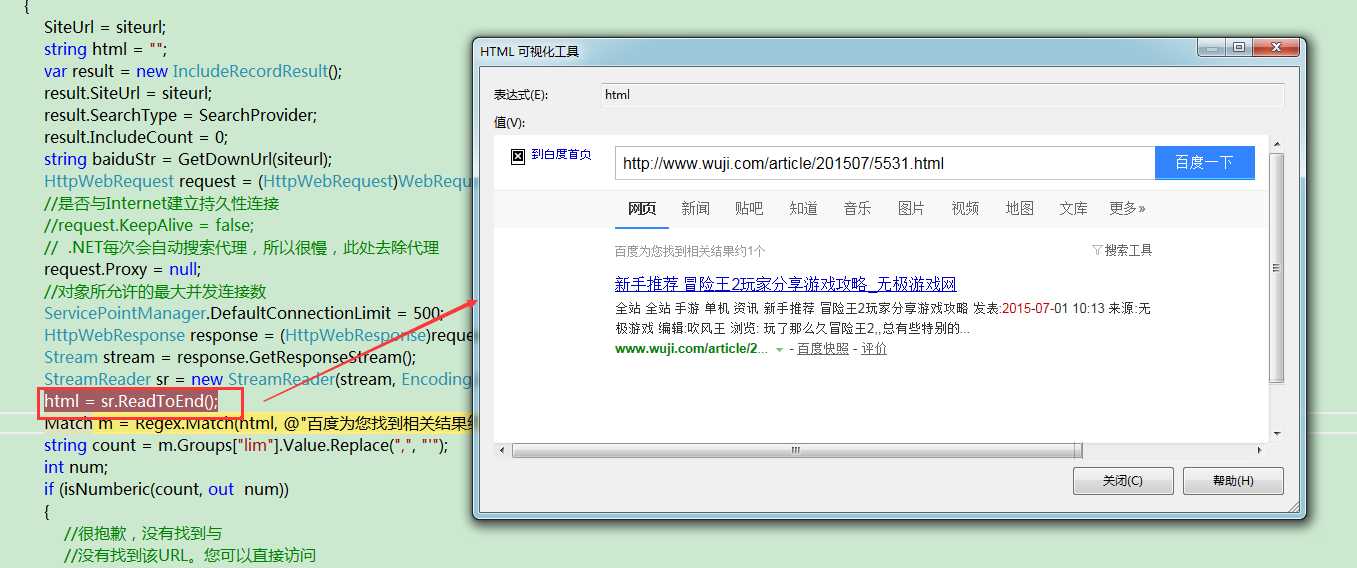Viewport: 1357px width, 568px height.
Task: Open the result link 新手推荐 冒险王2玩家分享游戏攻略
Action: click(x=786, y=284)
